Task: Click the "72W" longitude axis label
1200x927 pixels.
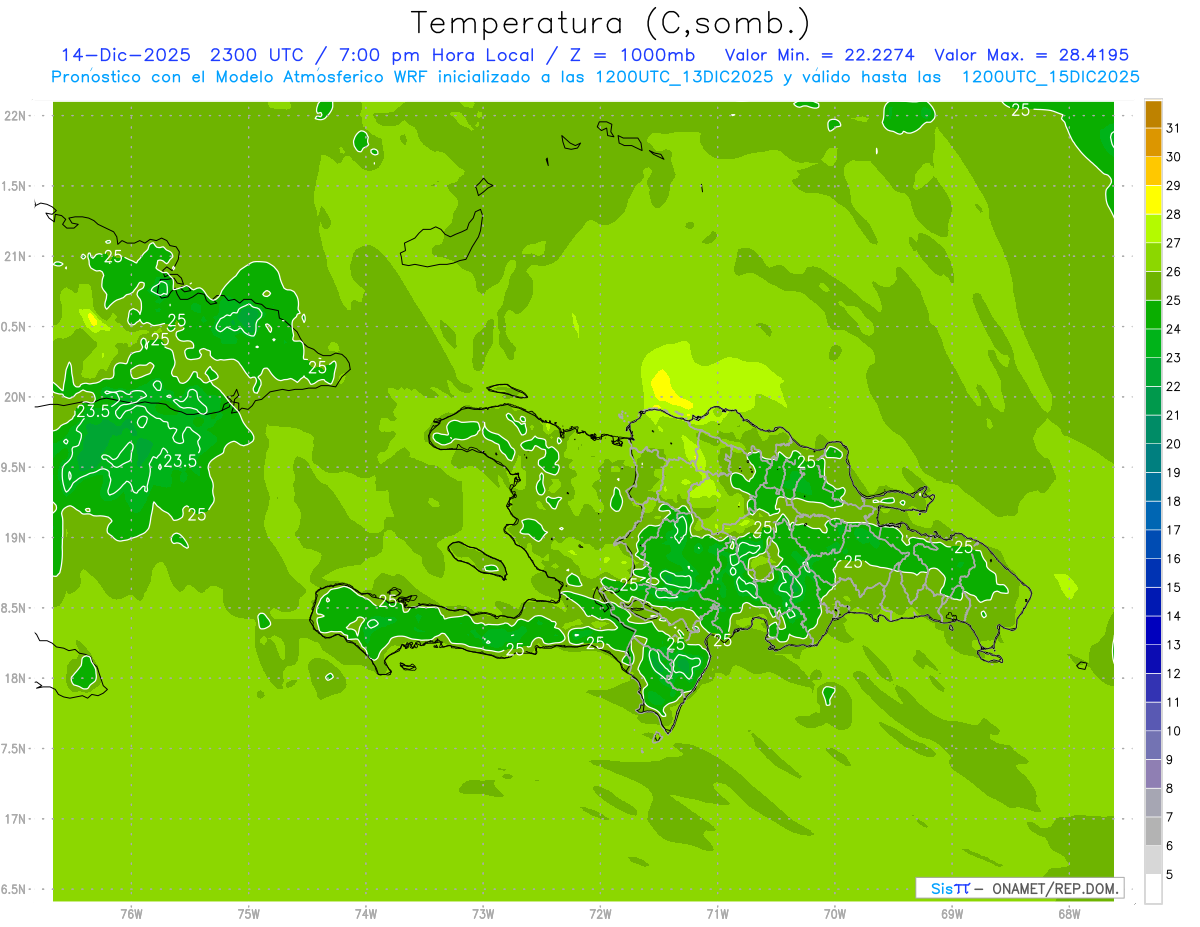Action: 600,914
